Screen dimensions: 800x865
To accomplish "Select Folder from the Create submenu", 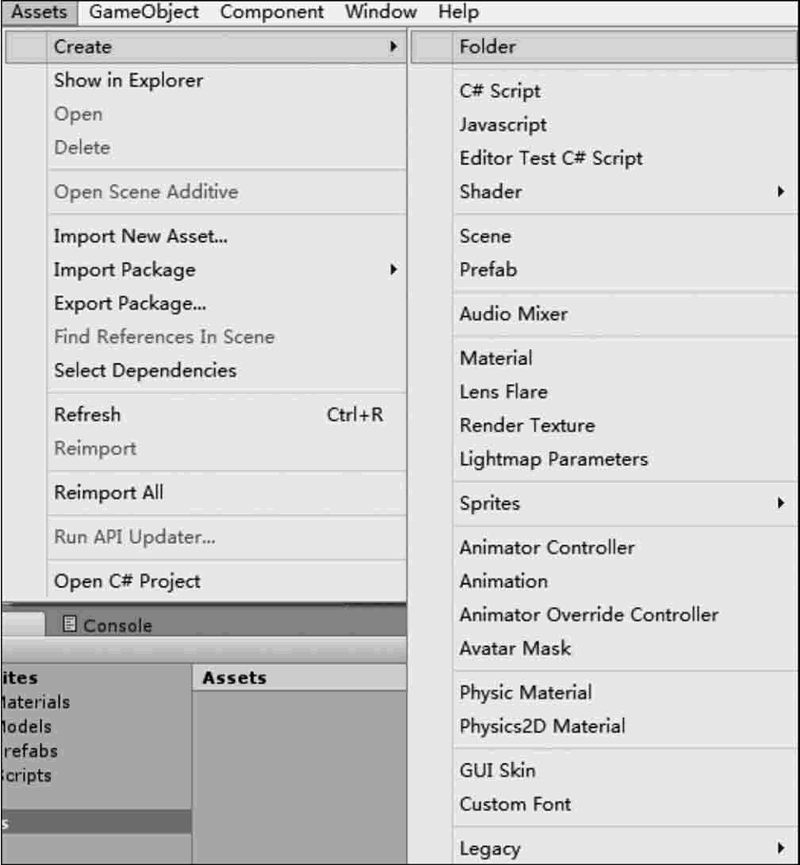I will coord(488,46).
